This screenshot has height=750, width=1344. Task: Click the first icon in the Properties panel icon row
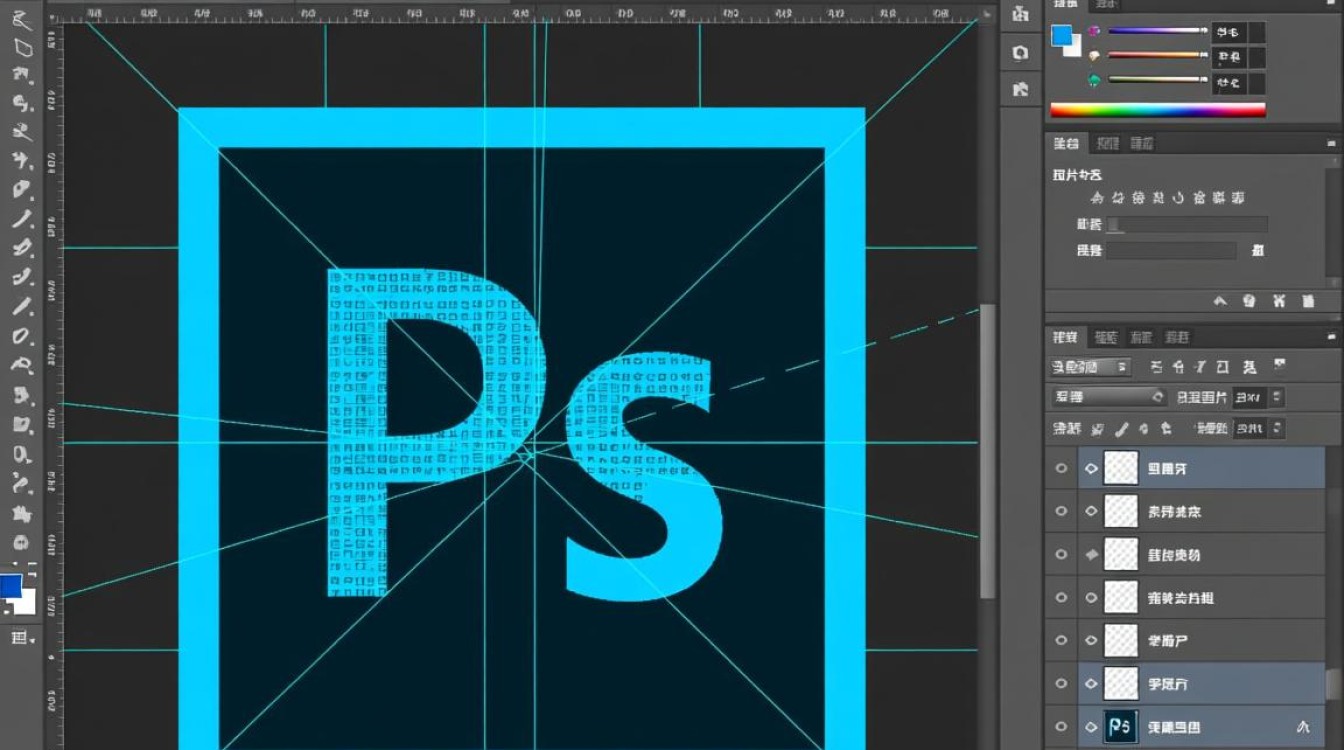(1096, 198)
